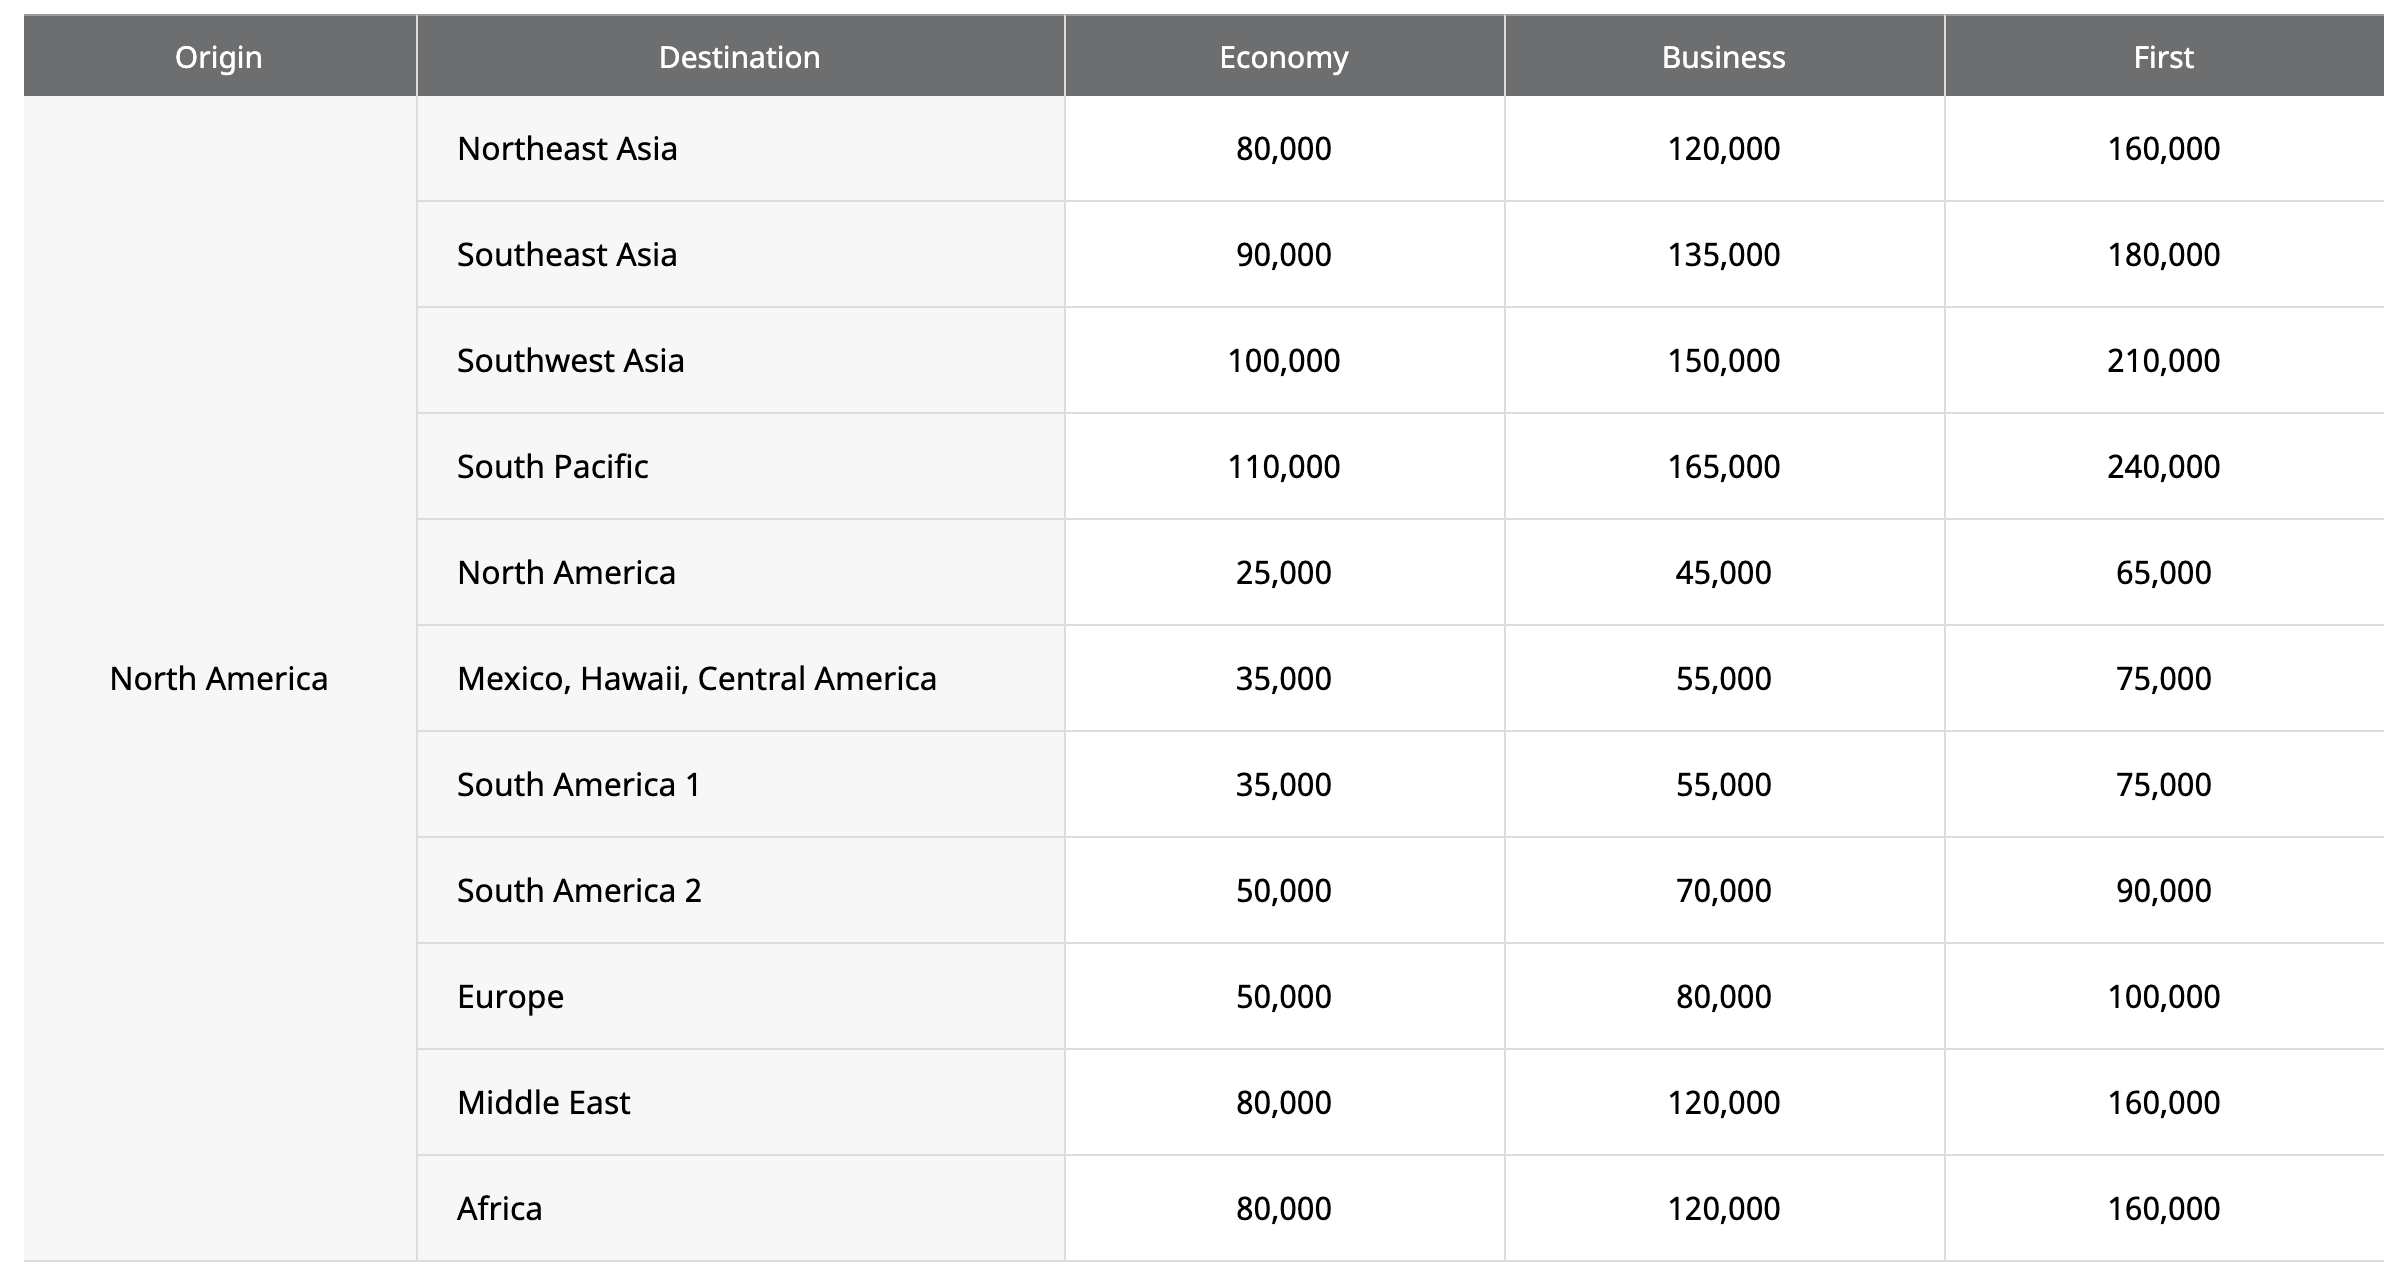Image resolution: width=2402 pixels, height=1274 pixels.
Task: Click the First column header
Action: click(x=2163, y=57)
